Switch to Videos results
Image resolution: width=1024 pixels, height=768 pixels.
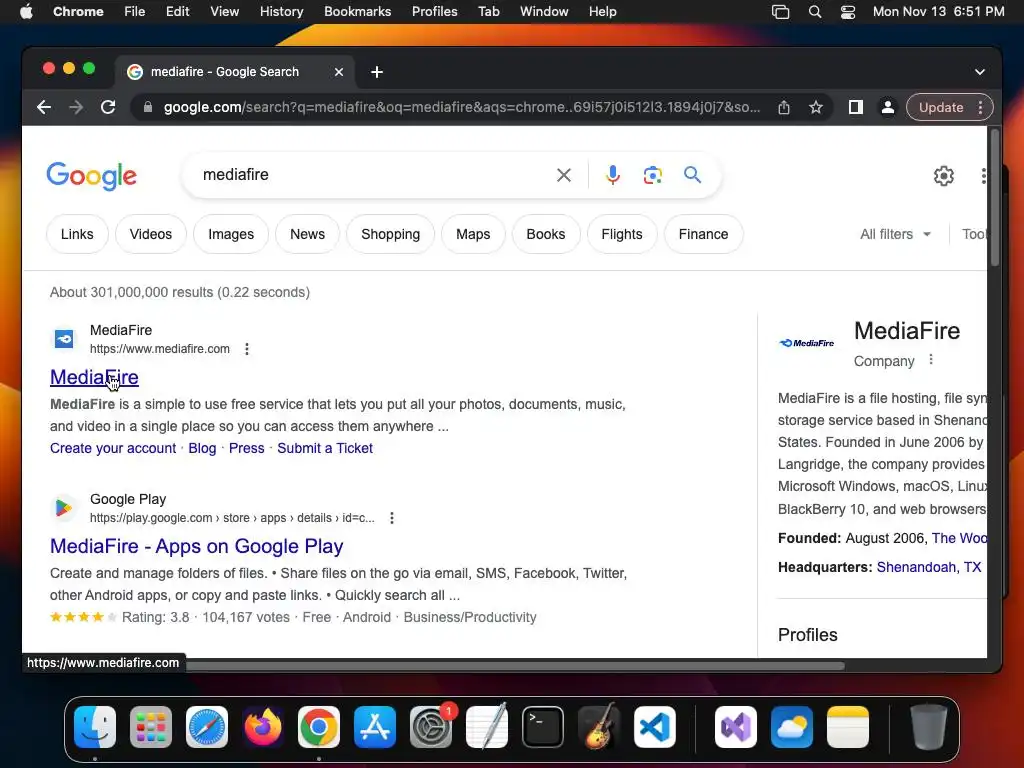pos(151,234)
